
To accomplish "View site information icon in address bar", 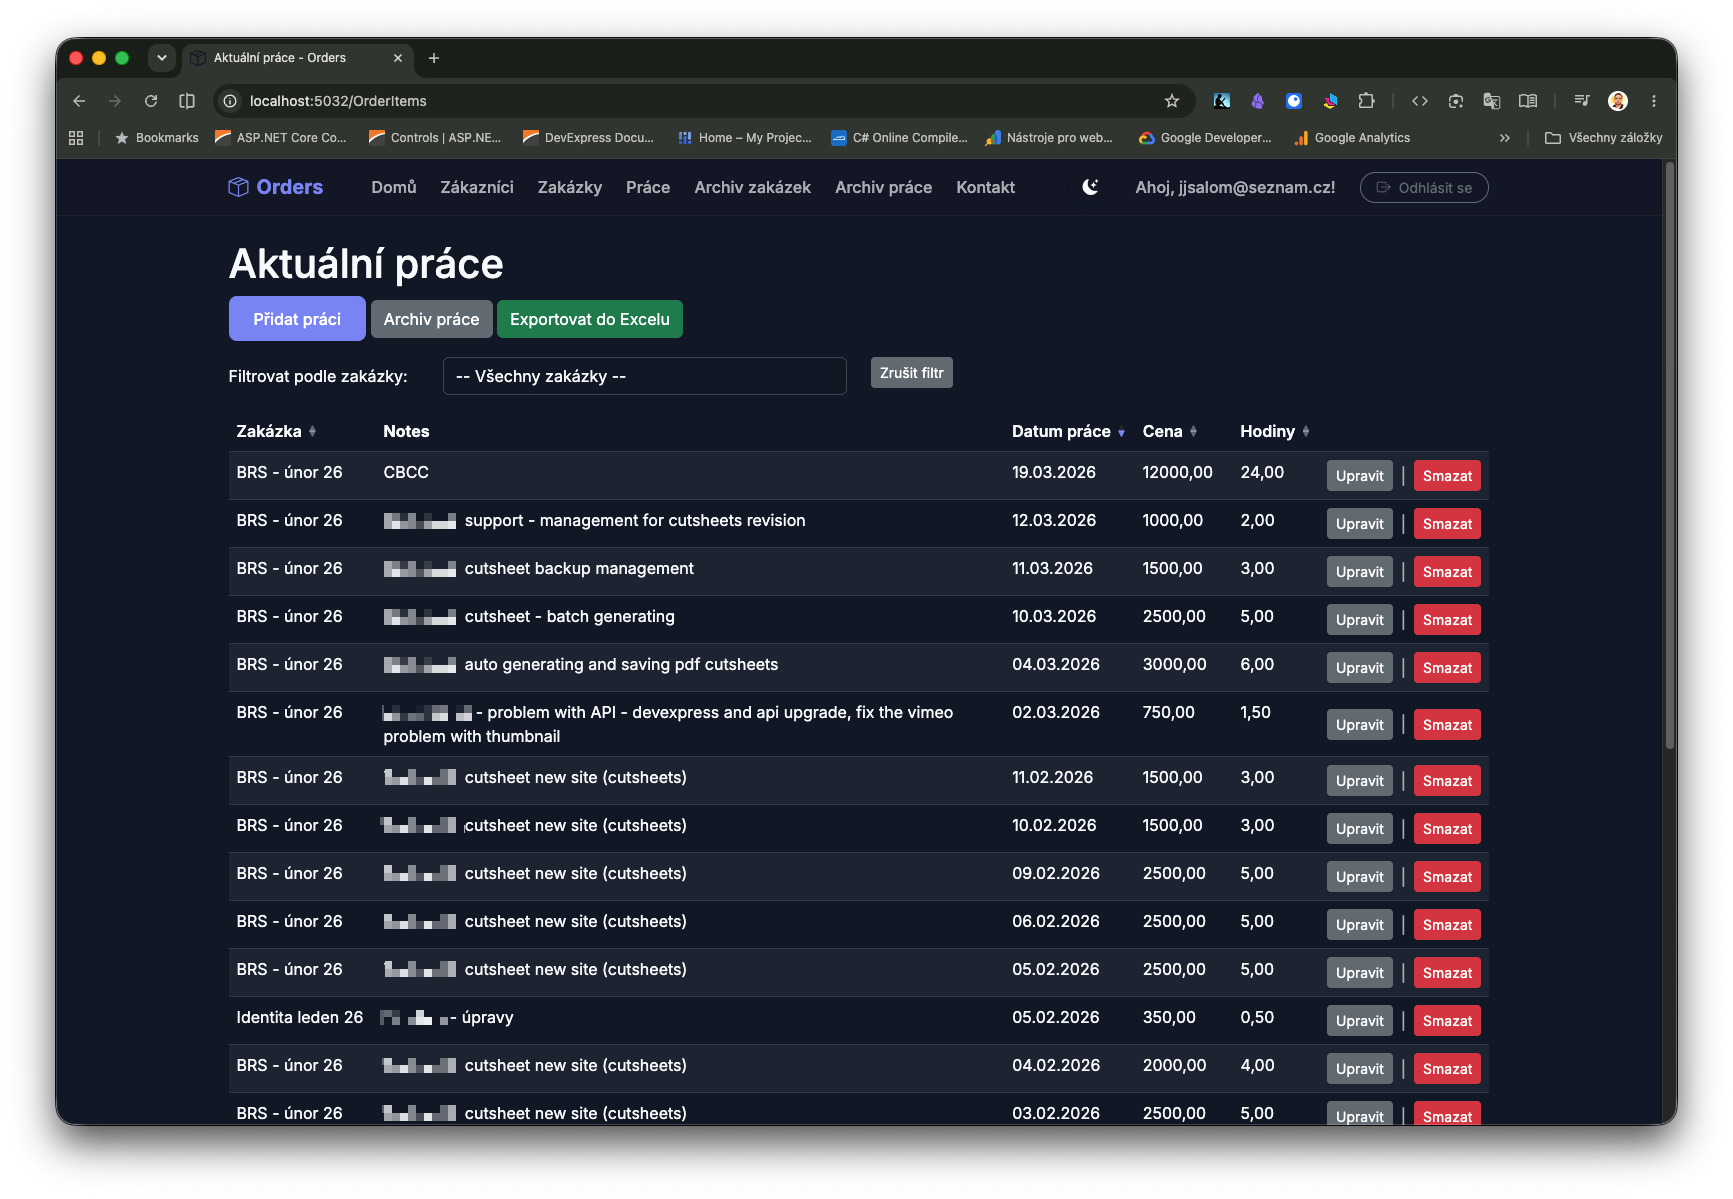I will 230,101.
